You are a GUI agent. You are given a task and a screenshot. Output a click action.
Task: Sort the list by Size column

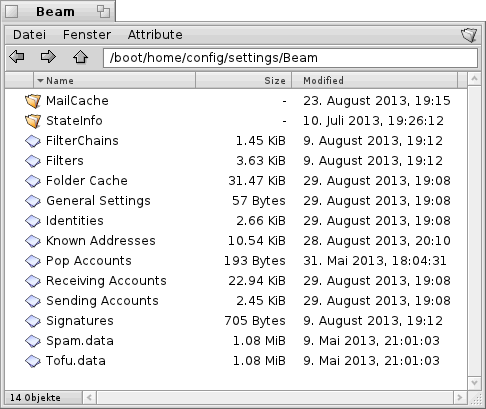pos(244,81)
